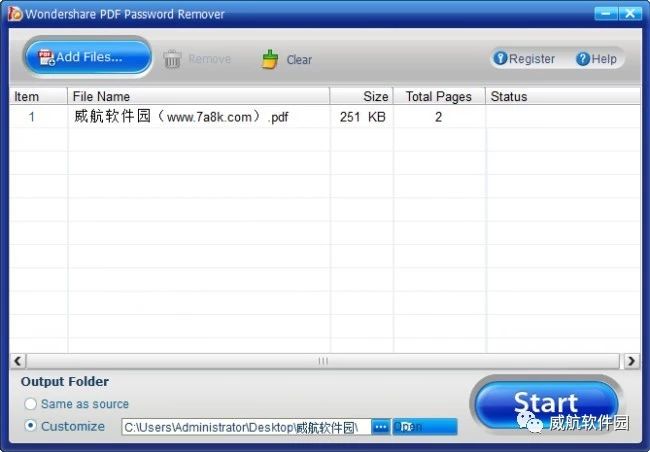Image resolution: width=650 pixels, height=452 pixels.
Task: Browse output folder with the ellipsis button
Action: (x=381, y=427)
